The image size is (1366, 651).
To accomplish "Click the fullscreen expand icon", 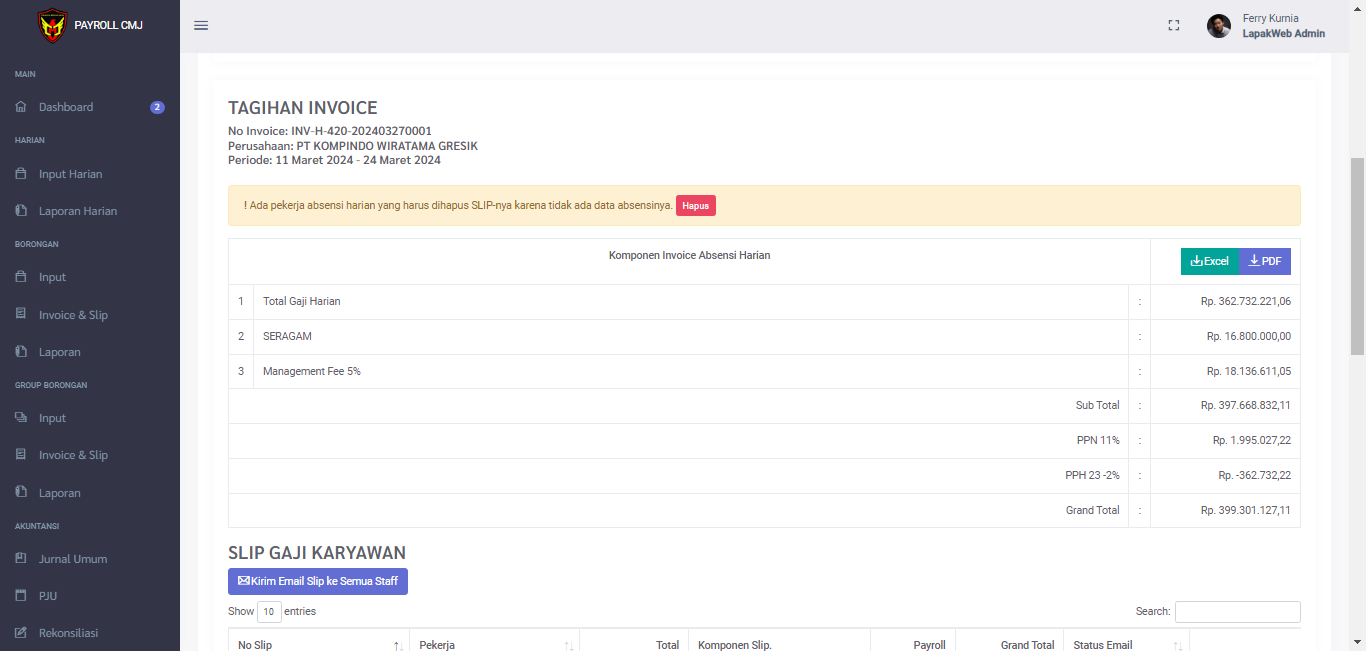I will [x=1174, y=26].
